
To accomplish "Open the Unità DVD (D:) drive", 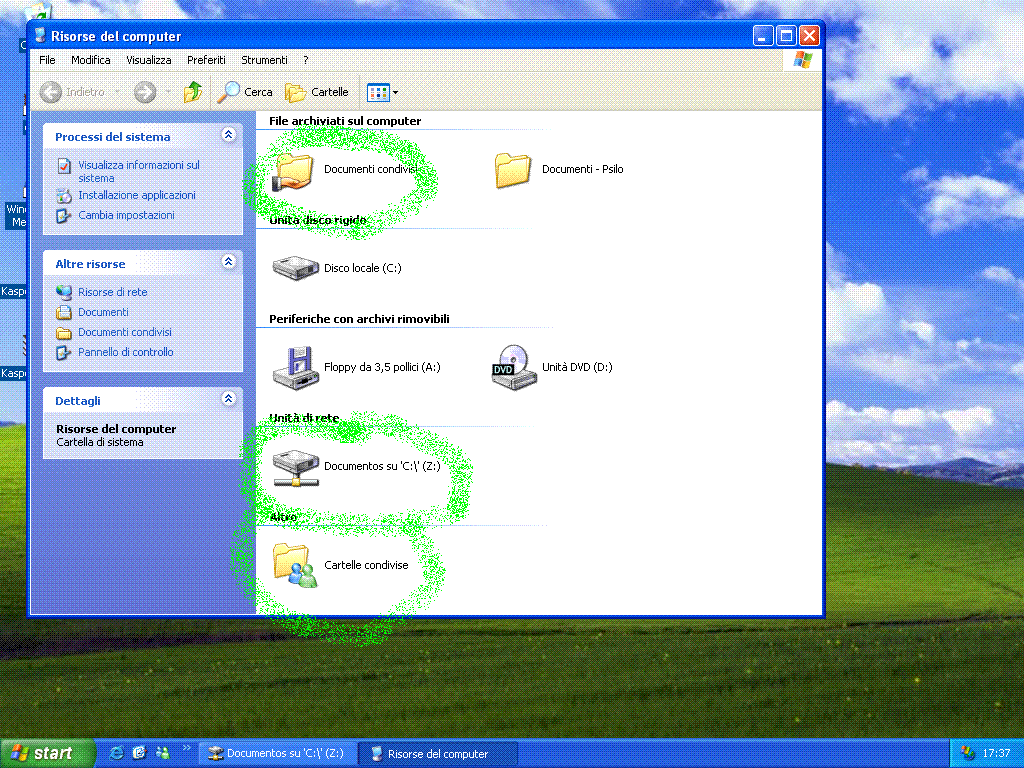I will (511, 367).
